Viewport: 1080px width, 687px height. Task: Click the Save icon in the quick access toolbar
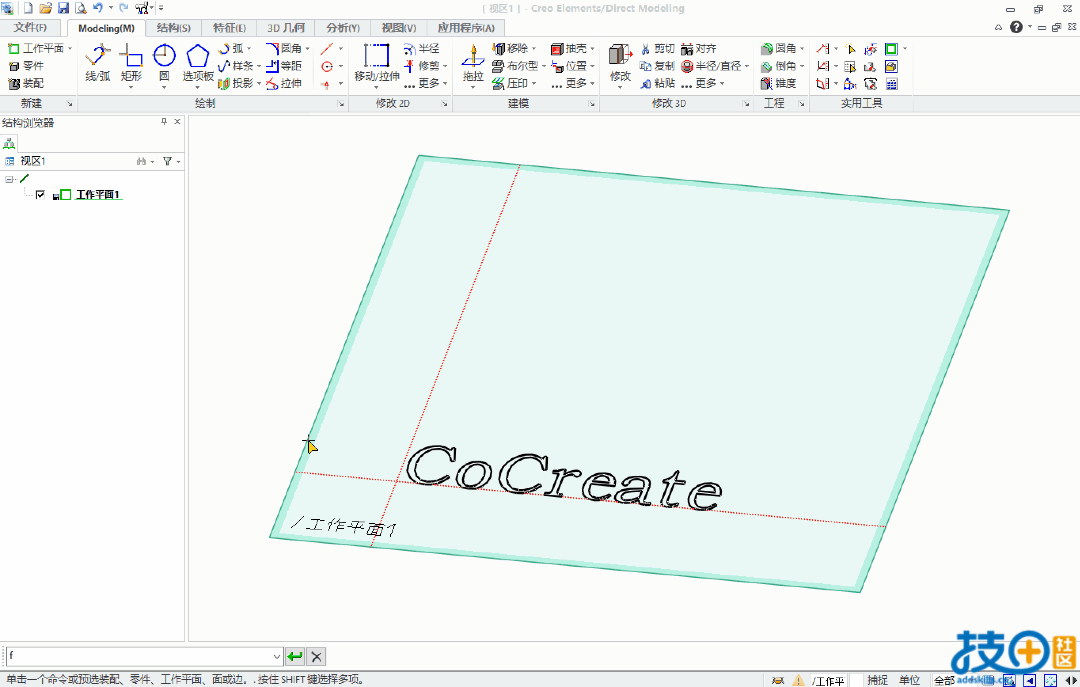63,8
